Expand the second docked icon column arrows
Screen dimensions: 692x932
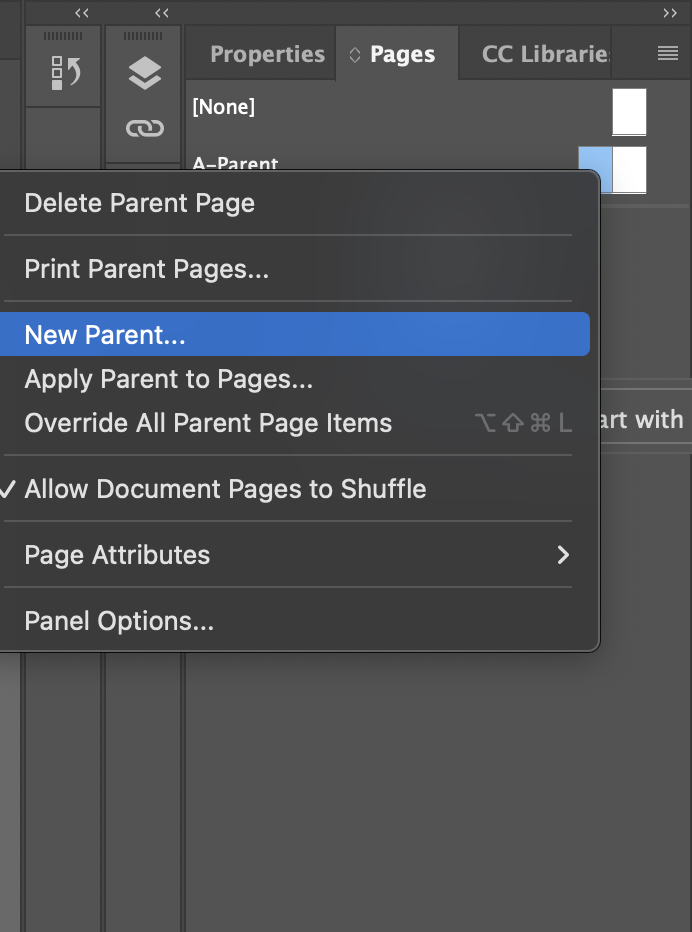[x=162, y=13]
